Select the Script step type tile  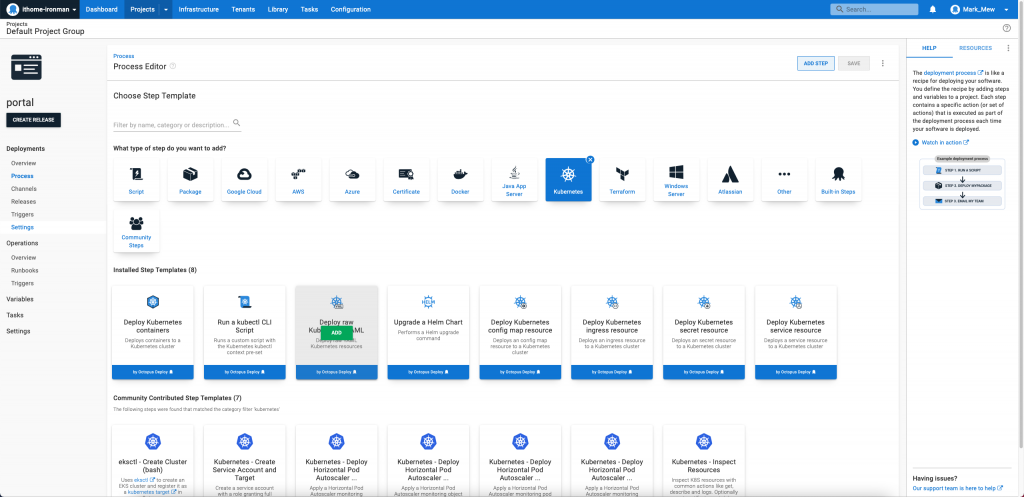pyautogui.click(x=136, y=180)
